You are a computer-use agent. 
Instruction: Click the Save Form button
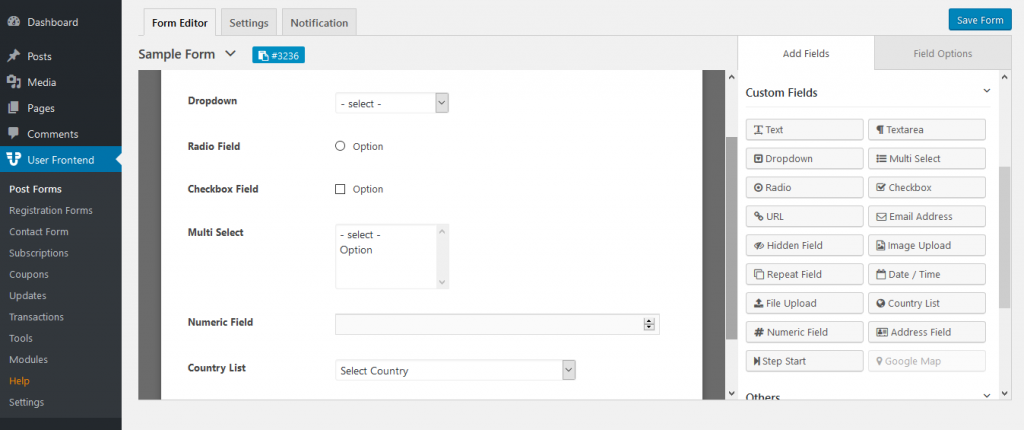point(980,20)
